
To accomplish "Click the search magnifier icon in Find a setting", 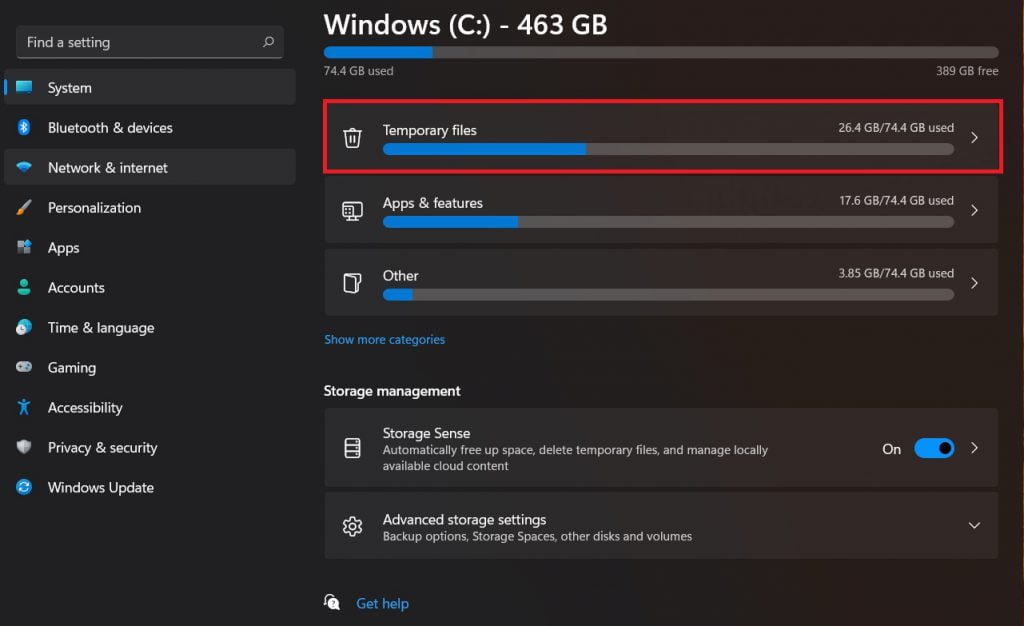I will coord(268,42).
